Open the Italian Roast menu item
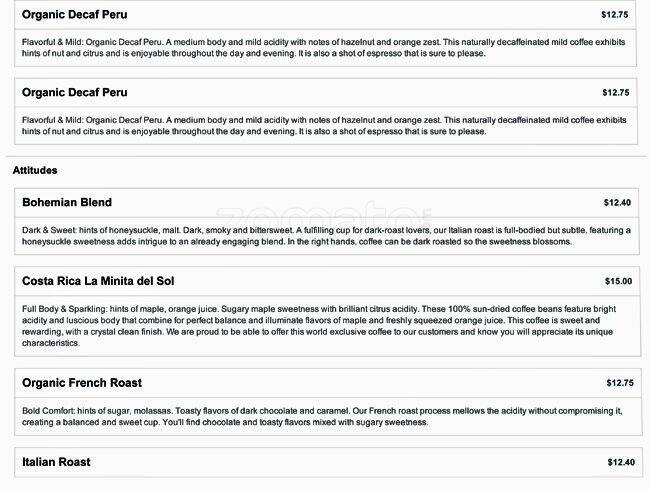The width and height of the screenshot is (650, 491). click(x=56, y=462)
